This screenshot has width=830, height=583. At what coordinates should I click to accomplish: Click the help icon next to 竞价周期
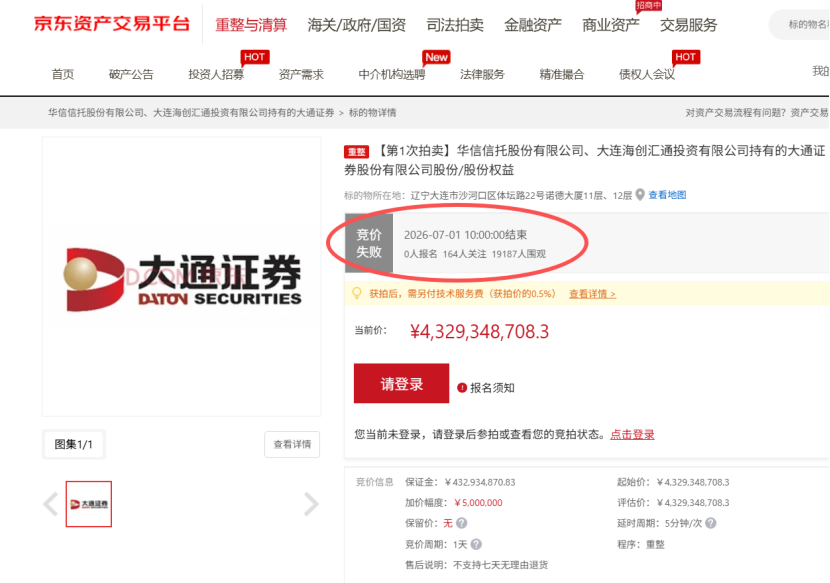pyautogui.click(x=476, y=544)
